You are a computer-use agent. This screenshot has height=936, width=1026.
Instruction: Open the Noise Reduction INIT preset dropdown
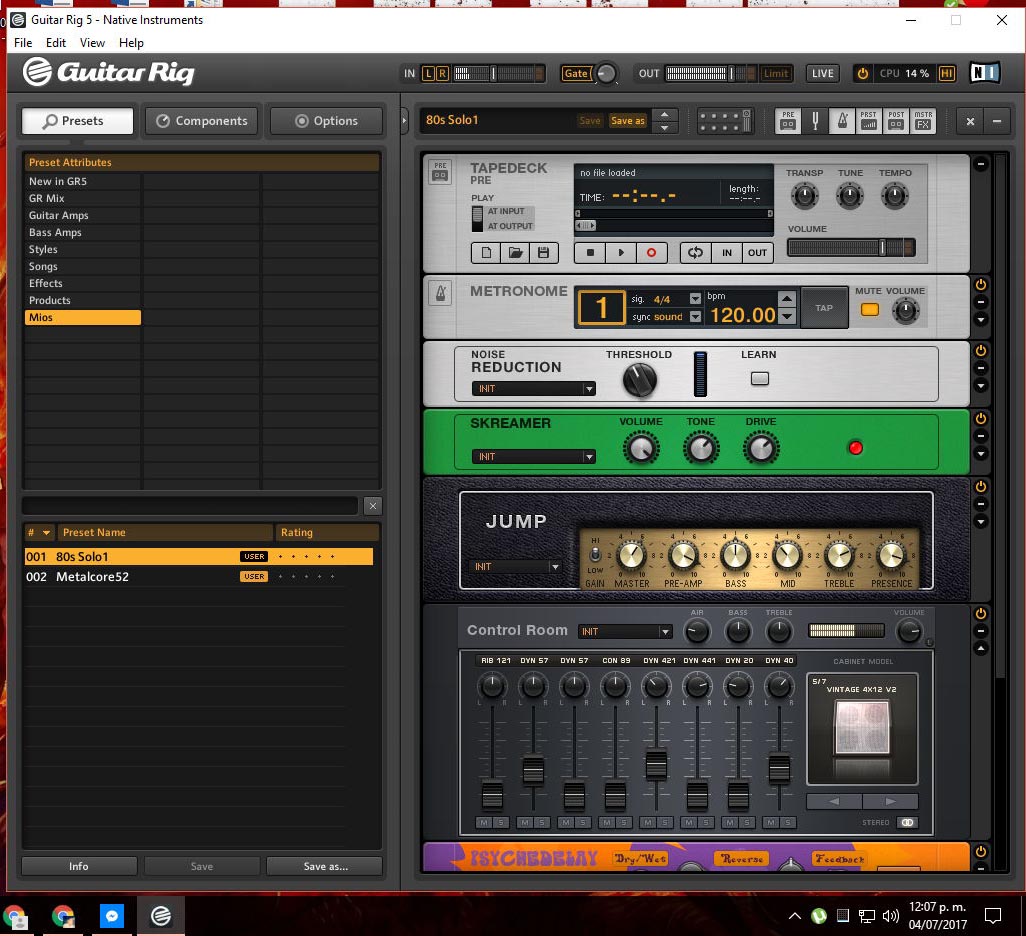pyautogui.click(x=533, y=389)
